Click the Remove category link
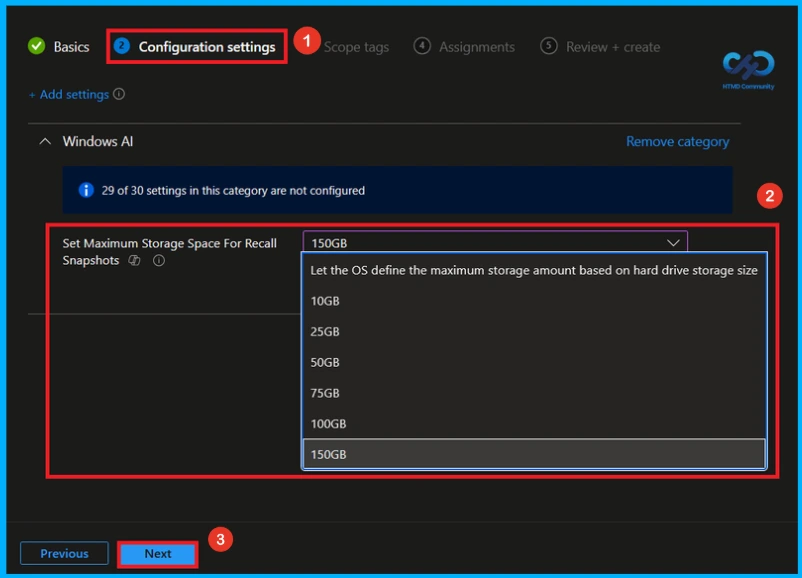Image resolution: width=802 pixels, height=578 pixels. coord(678,141)
